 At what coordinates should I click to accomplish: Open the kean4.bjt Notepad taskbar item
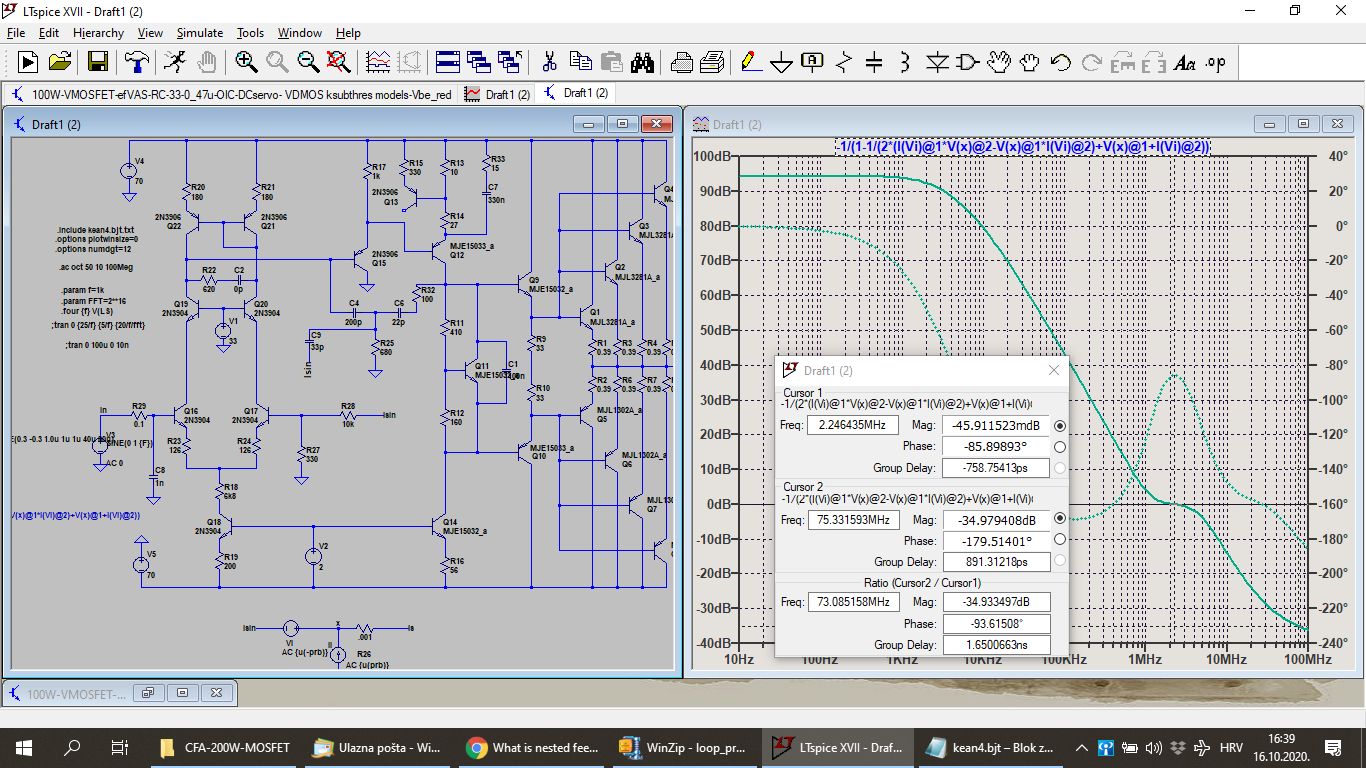990,748
